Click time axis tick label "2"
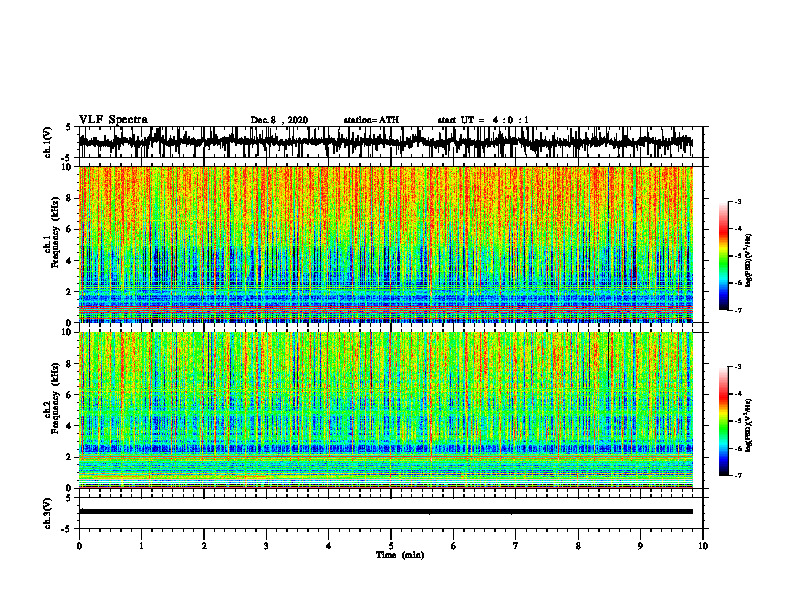 coord(204,546)
